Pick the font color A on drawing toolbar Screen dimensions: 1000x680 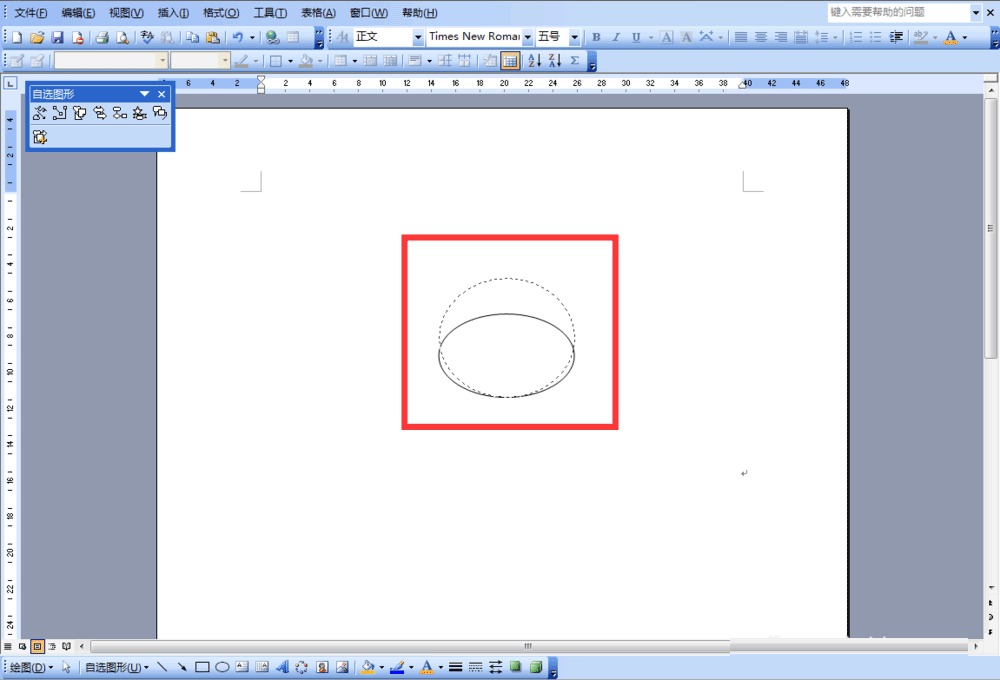click(x=427, y=667)
